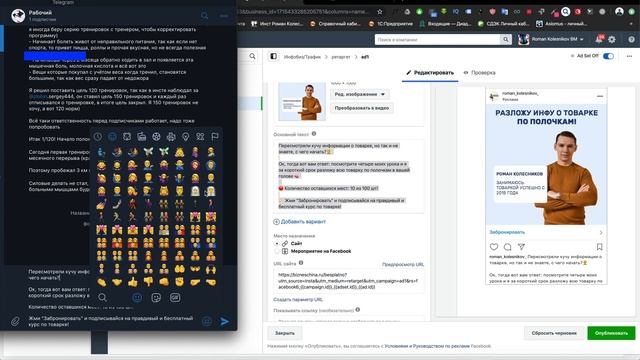Select symbols emoji category

coord(200,137)
